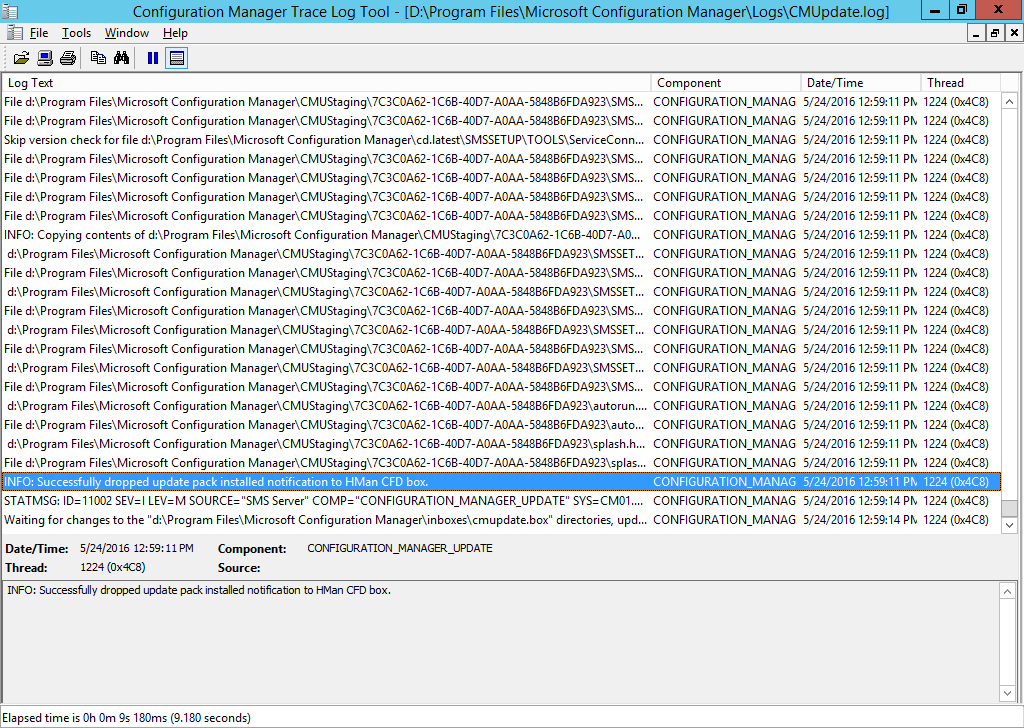Open the File menu
This screenshot has width=1024, height=728.
pyautogui.click(x=39, y=33)
